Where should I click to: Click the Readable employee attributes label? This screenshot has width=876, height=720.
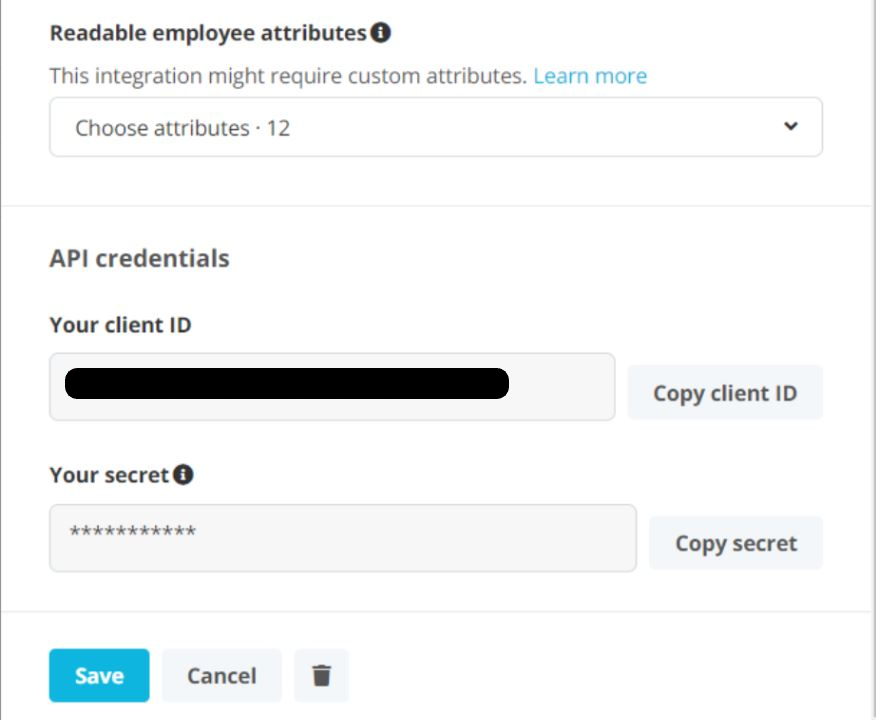point(208,33)
